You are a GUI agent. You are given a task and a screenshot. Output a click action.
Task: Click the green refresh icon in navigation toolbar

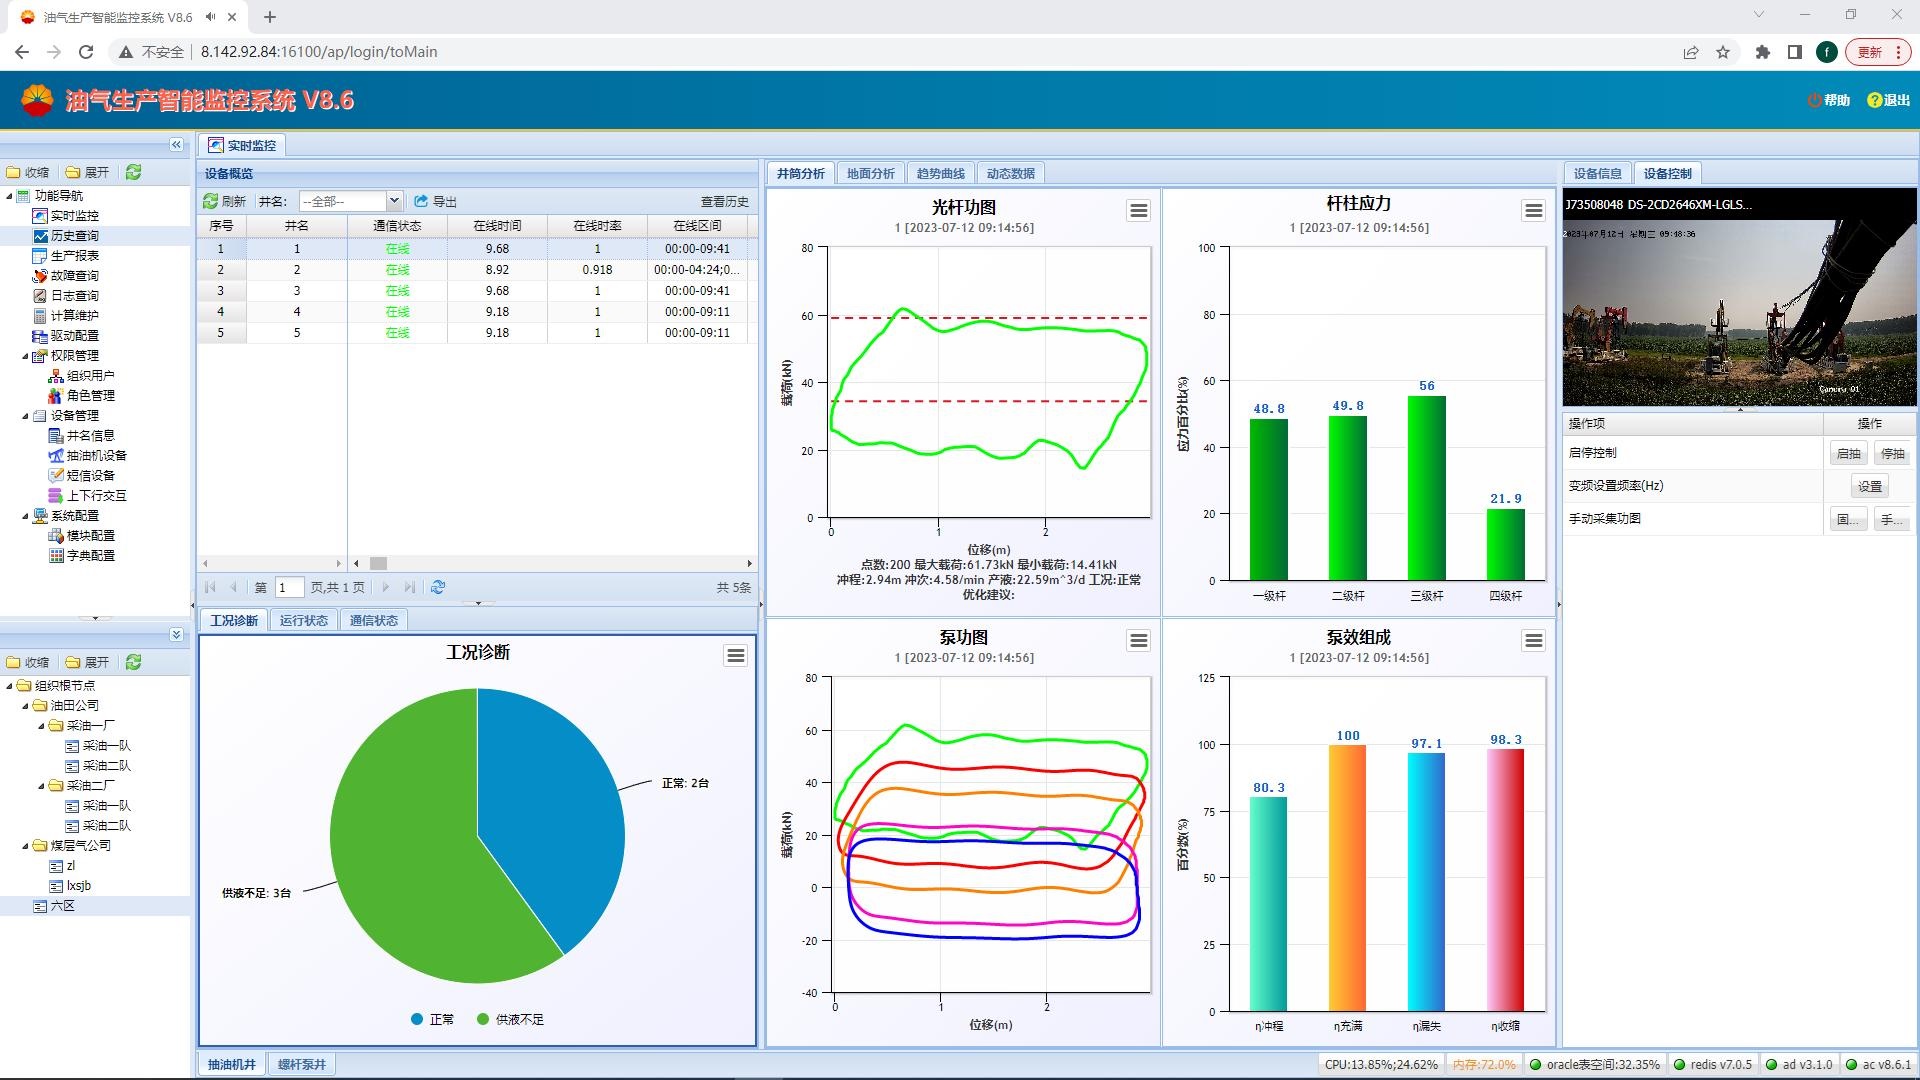coord(133,172)
